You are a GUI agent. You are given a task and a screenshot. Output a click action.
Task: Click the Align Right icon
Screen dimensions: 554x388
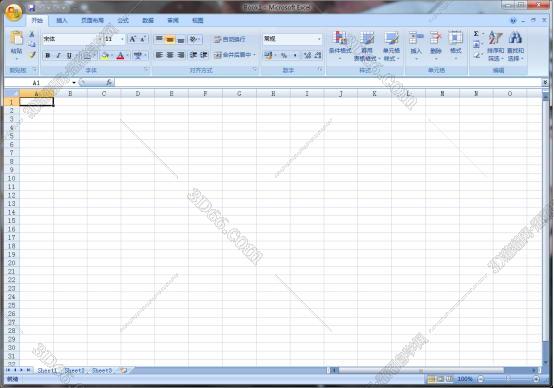(x=181, y=55)
